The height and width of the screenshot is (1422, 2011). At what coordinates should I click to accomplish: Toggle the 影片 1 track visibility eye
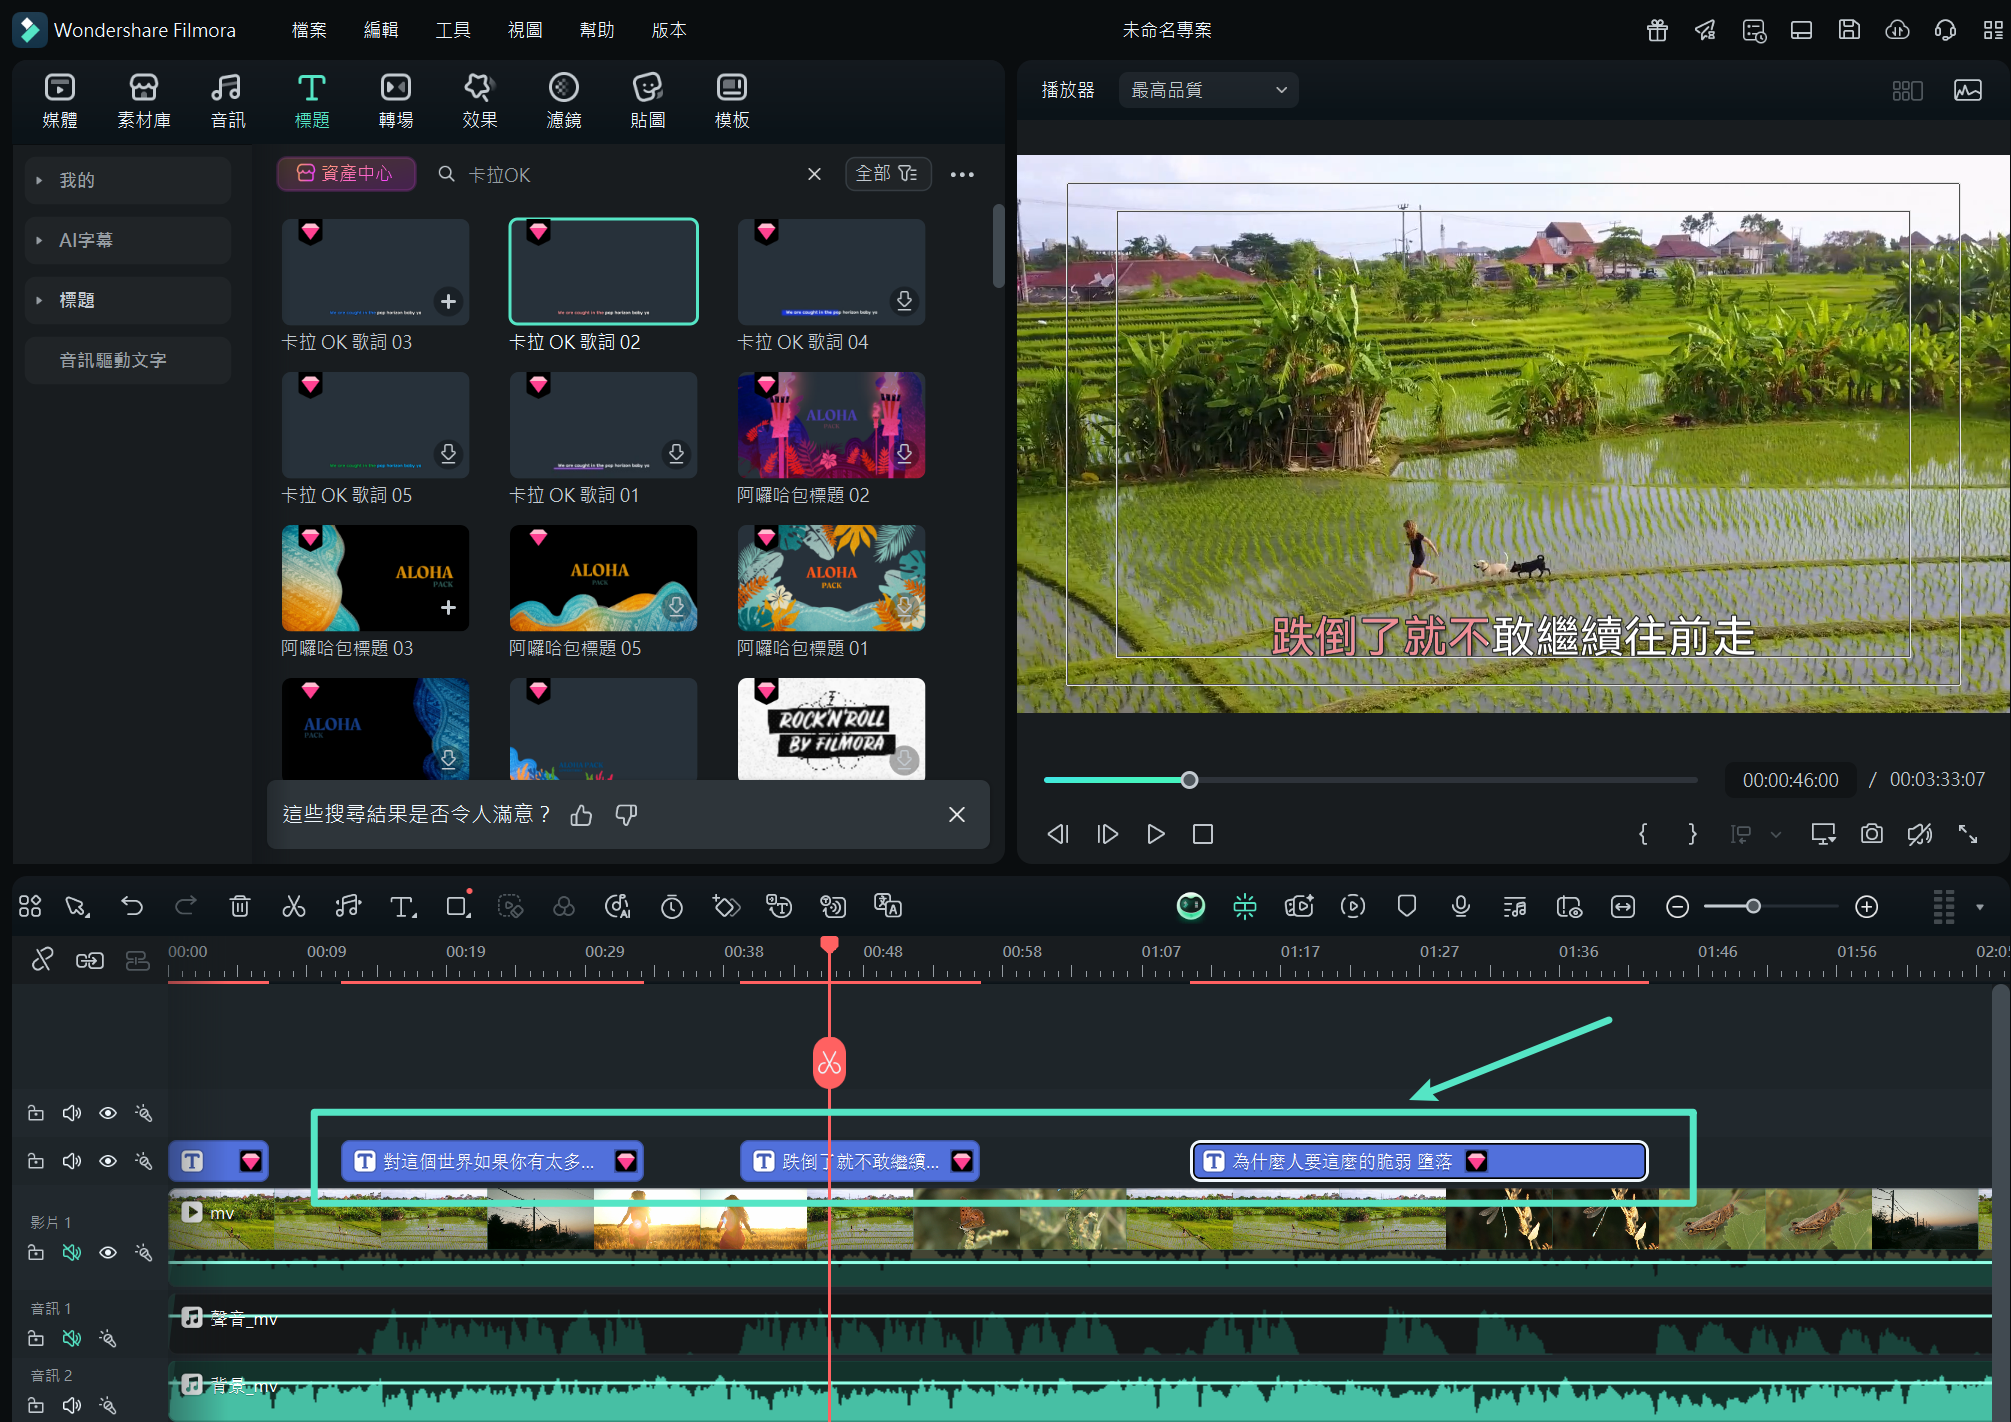click(108, 1253)
